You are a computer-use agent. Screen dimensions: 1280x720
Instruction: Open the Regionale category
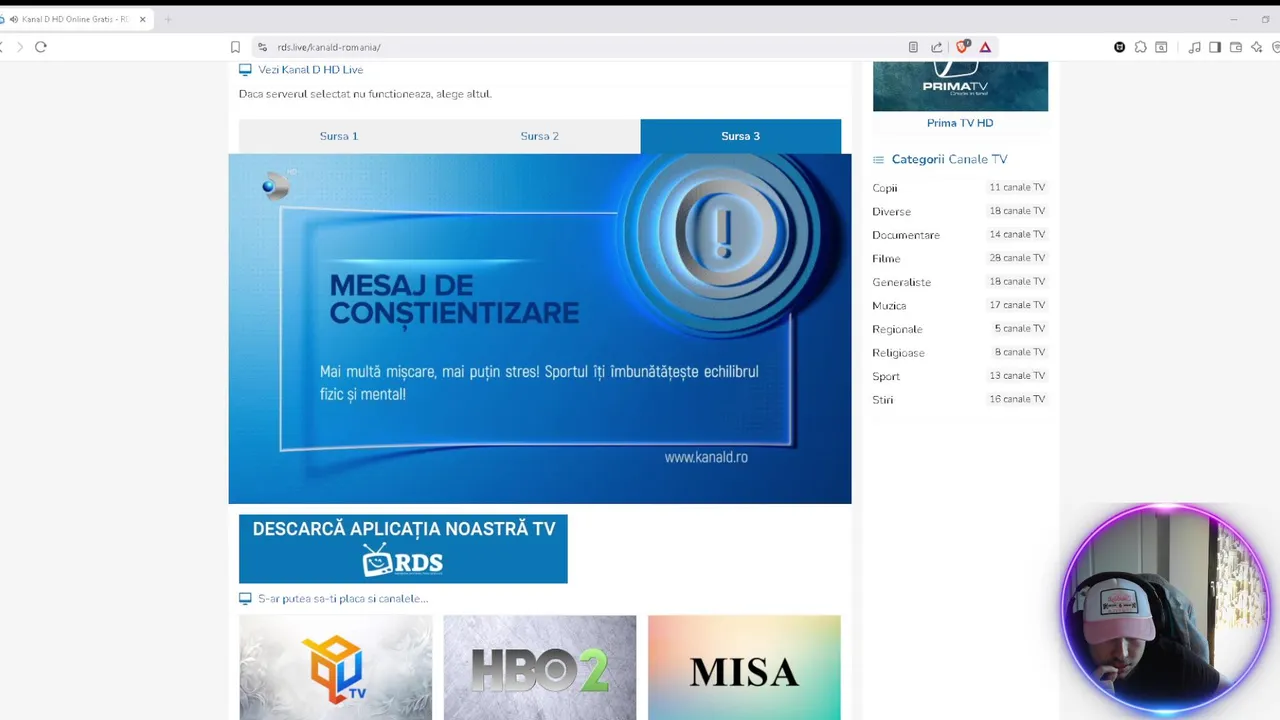coord(897,329)
